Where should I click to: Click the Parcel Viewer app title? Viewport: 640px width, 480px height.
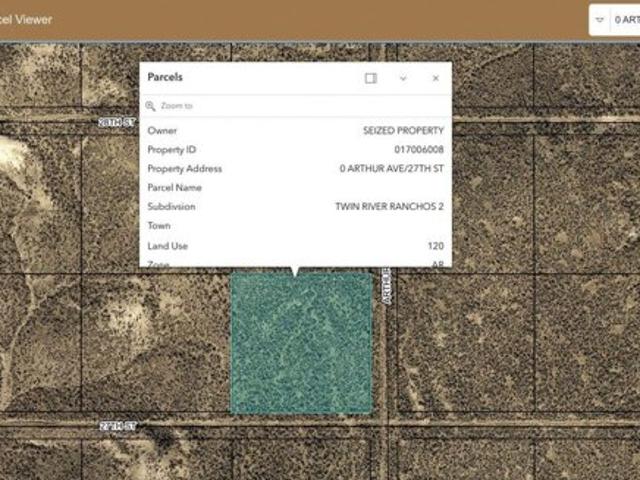(x=26, y=19)
